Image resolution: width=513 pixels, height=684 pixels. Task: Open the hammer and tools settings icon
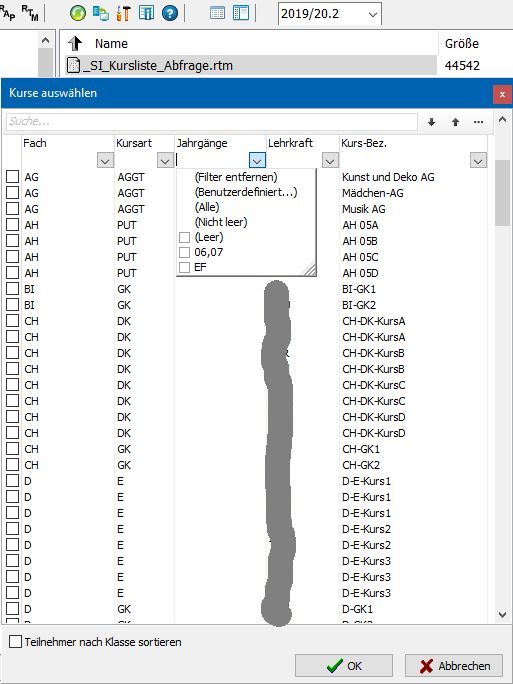124,13
